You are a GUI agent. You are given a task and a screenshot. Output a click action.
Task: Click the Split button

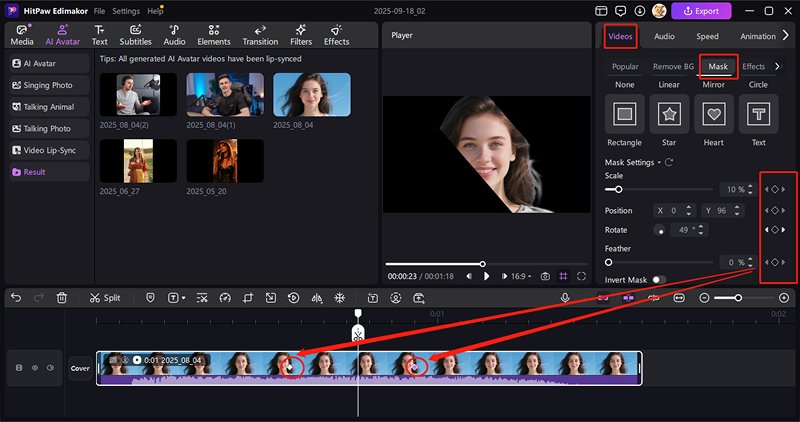104,298
